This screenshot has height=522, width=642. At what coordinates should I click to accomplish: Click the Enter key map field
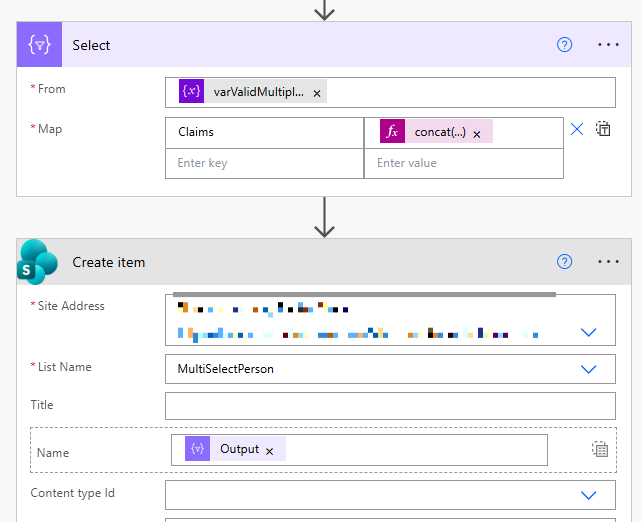pos(264,163)
